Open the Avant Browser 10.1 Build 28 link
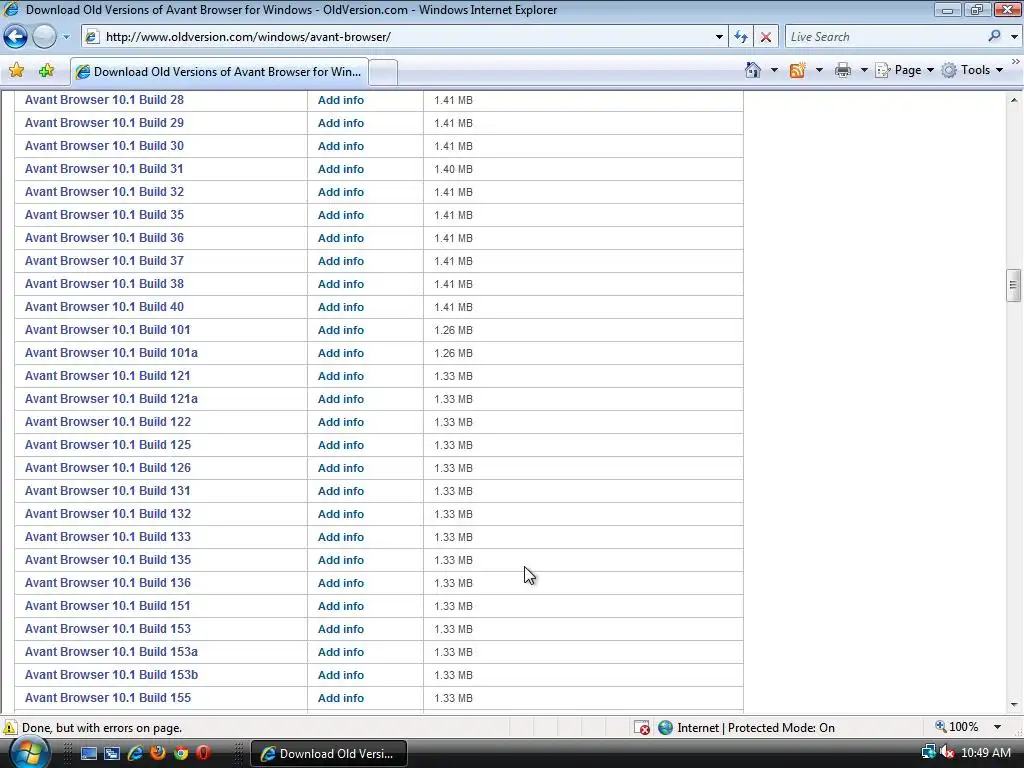The image size is (1024, 768). pos(104,100)
